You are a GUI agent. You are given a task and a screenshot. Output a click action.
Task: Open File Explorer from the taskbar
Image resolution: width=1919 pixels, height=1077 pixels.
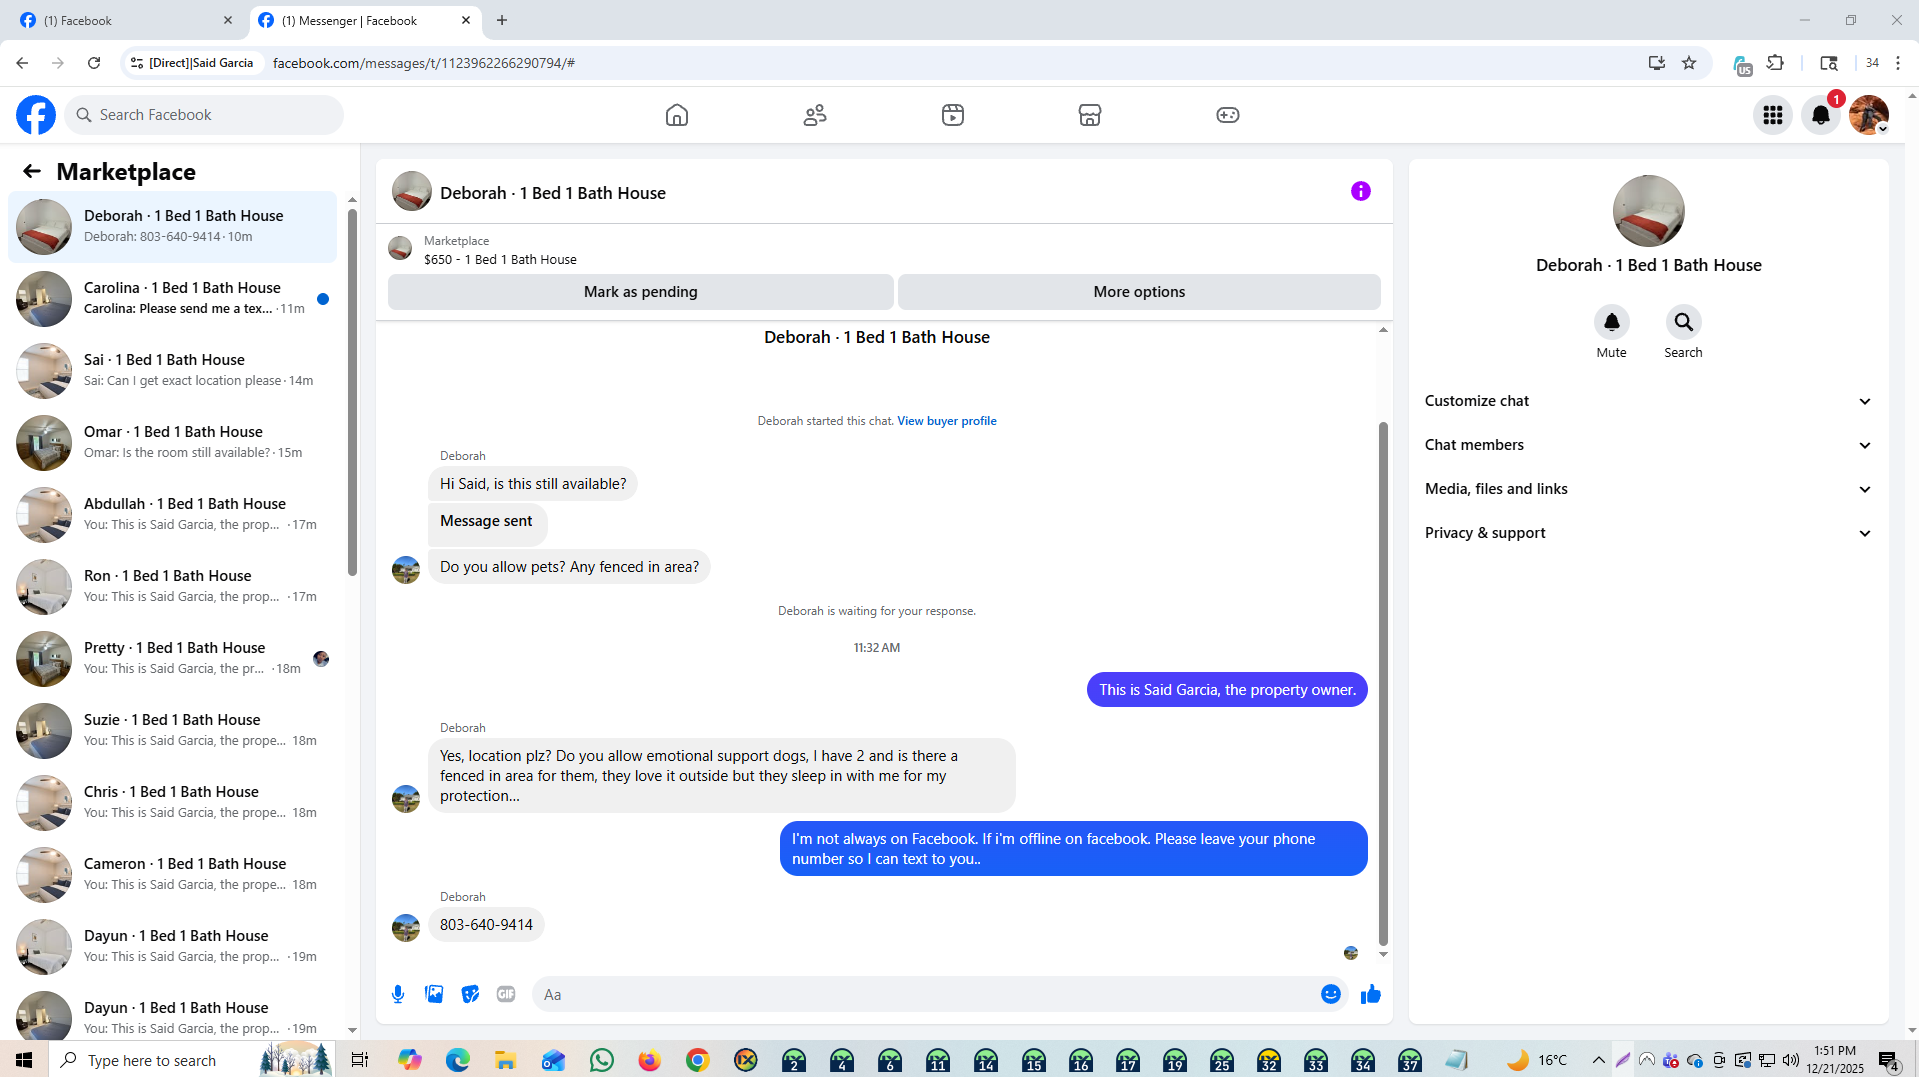[x=505, y=1060]
